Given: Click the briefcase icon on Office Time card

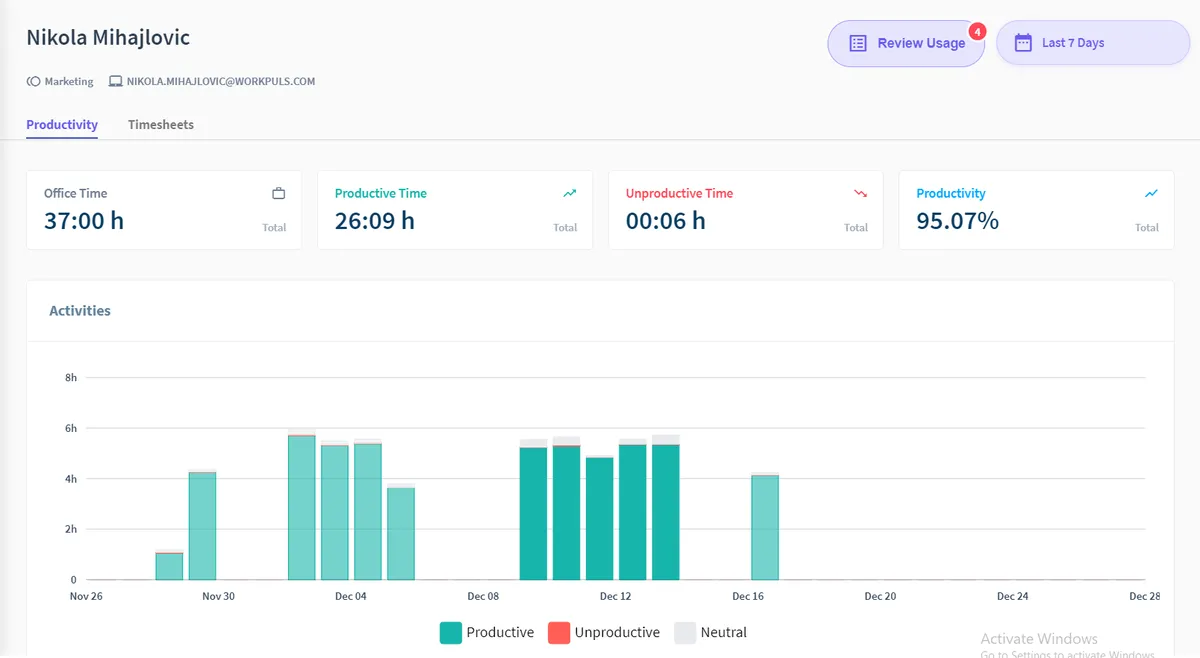Looking at the screenshot, I should [x=279, y=193].
